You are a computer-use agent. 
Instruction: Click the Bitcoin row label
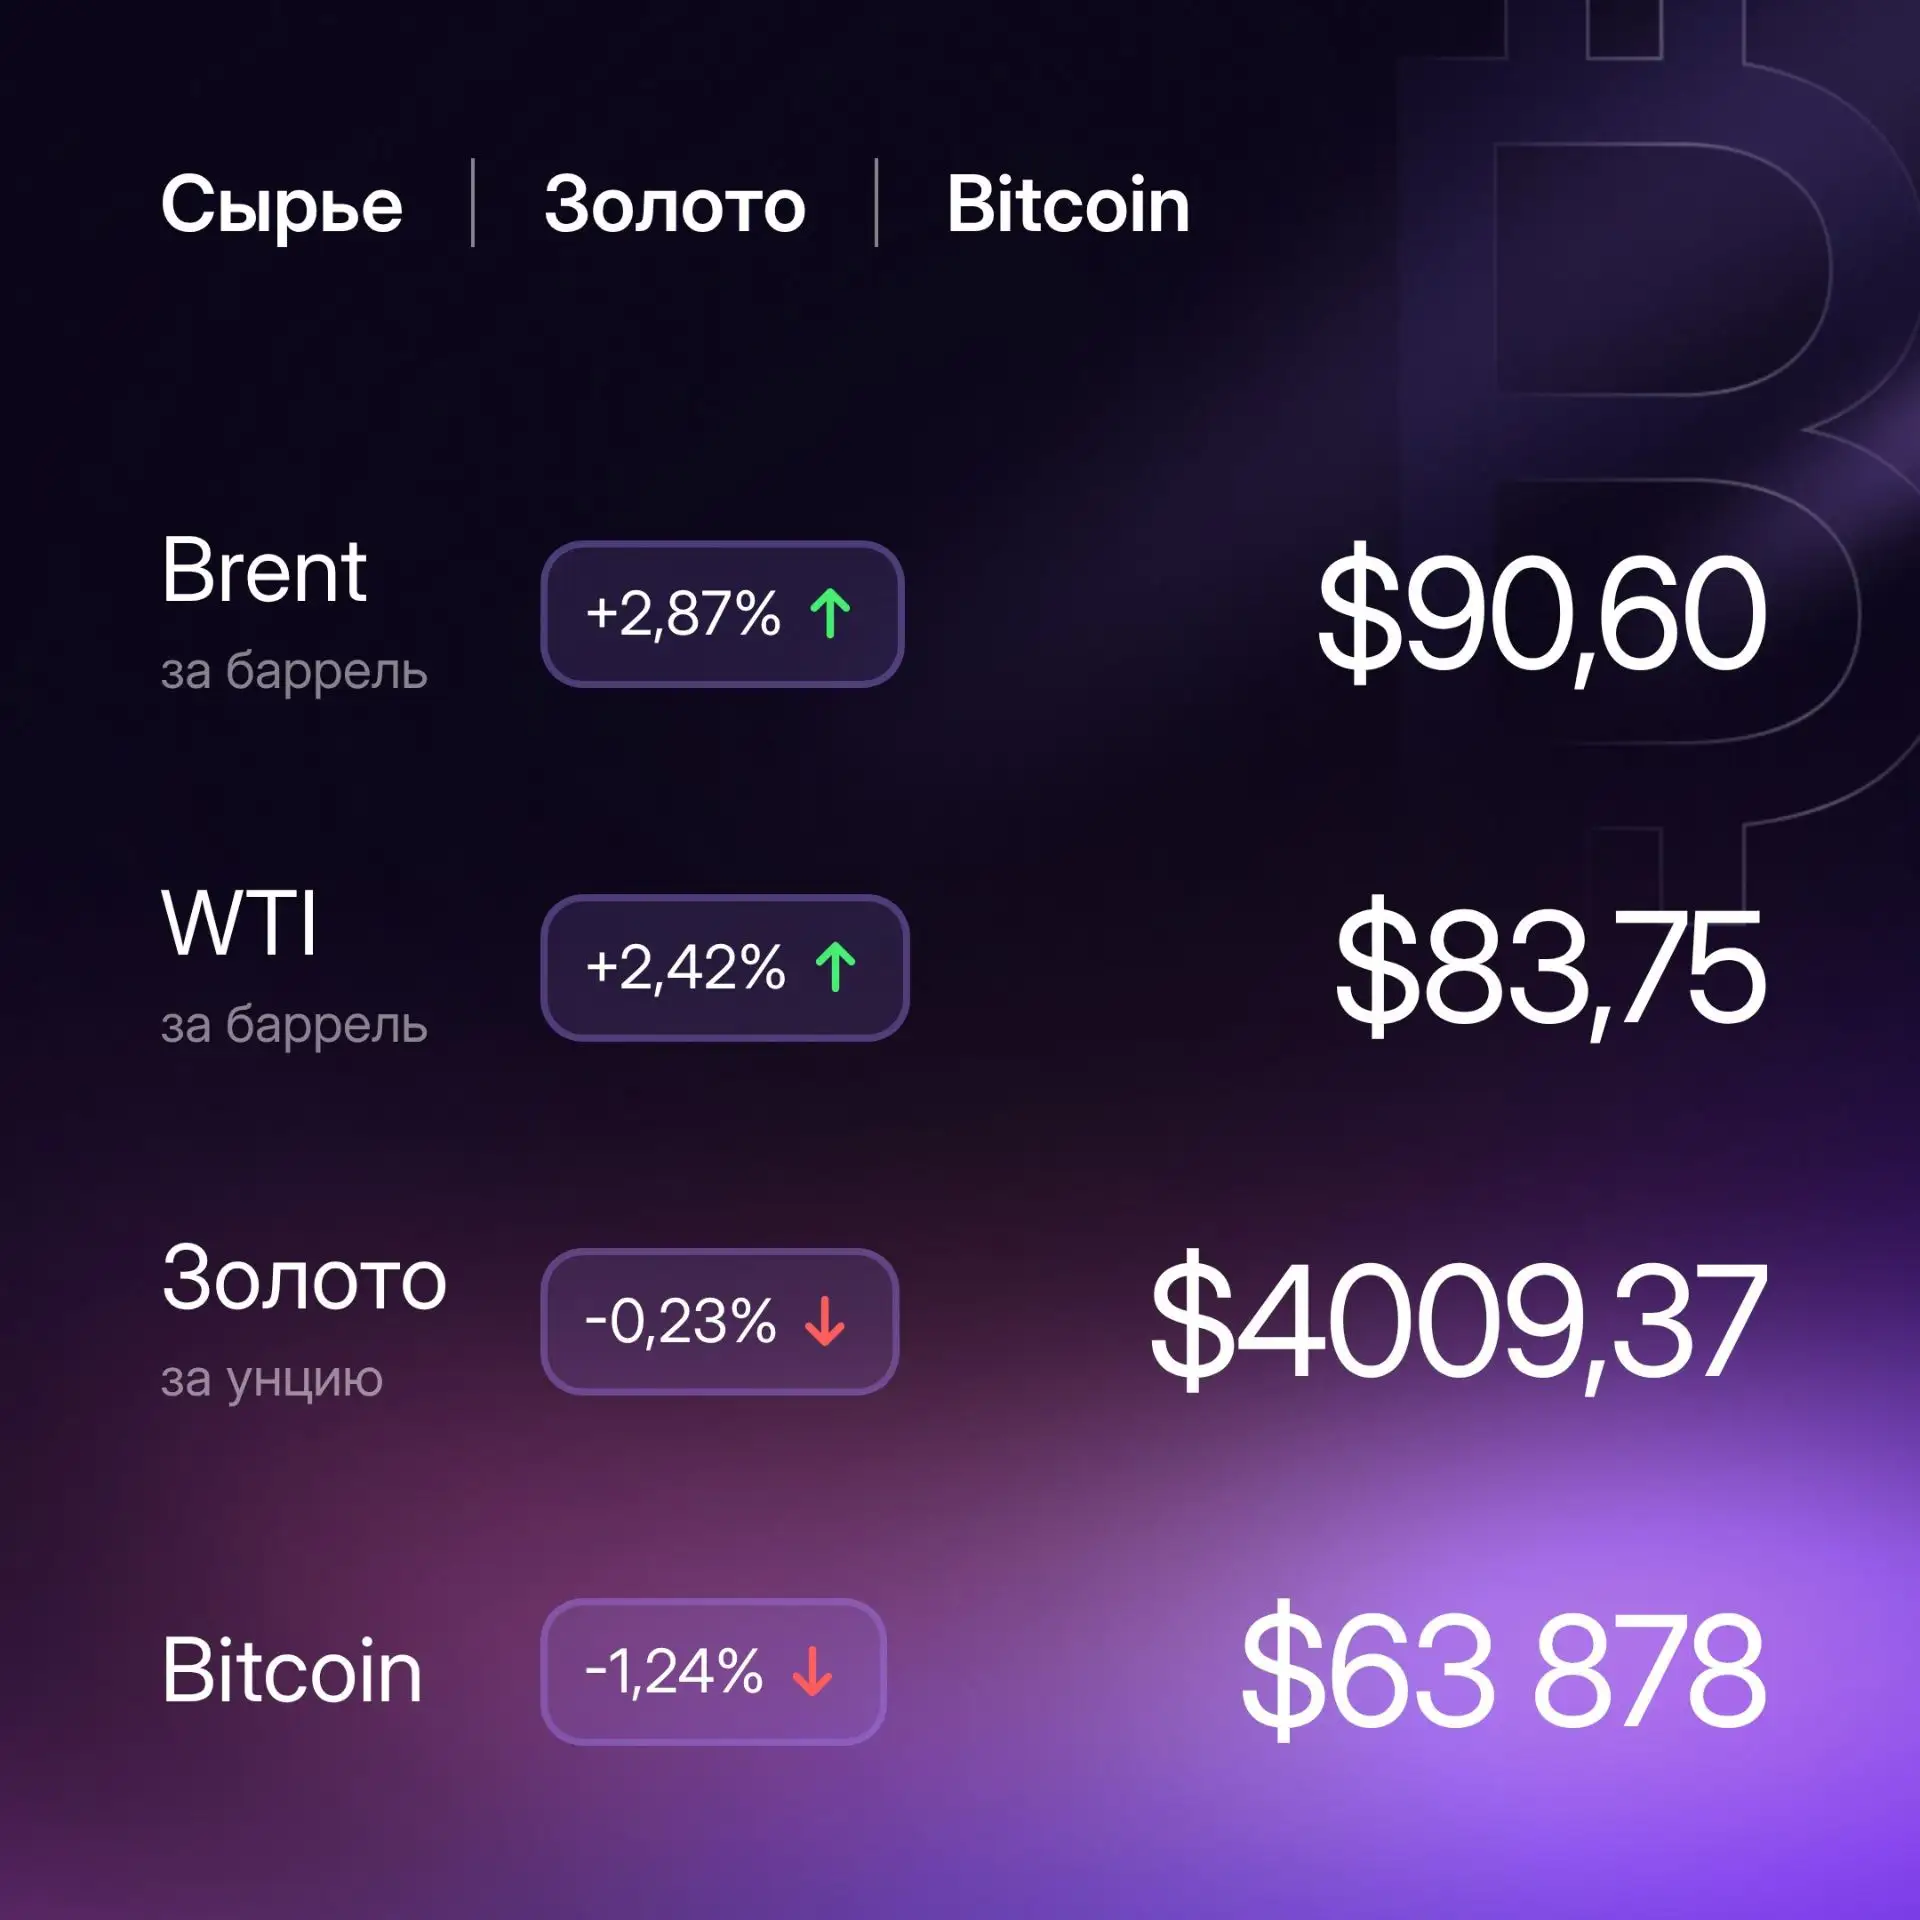(292, 1671)
